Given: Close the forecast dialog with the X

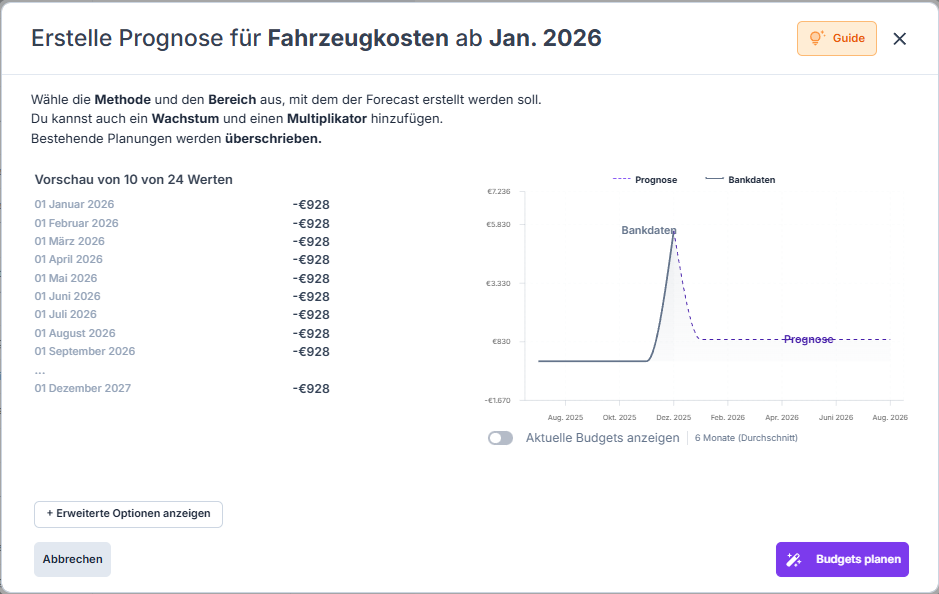Looking at the screenshot, I should [x=899, y=39].
